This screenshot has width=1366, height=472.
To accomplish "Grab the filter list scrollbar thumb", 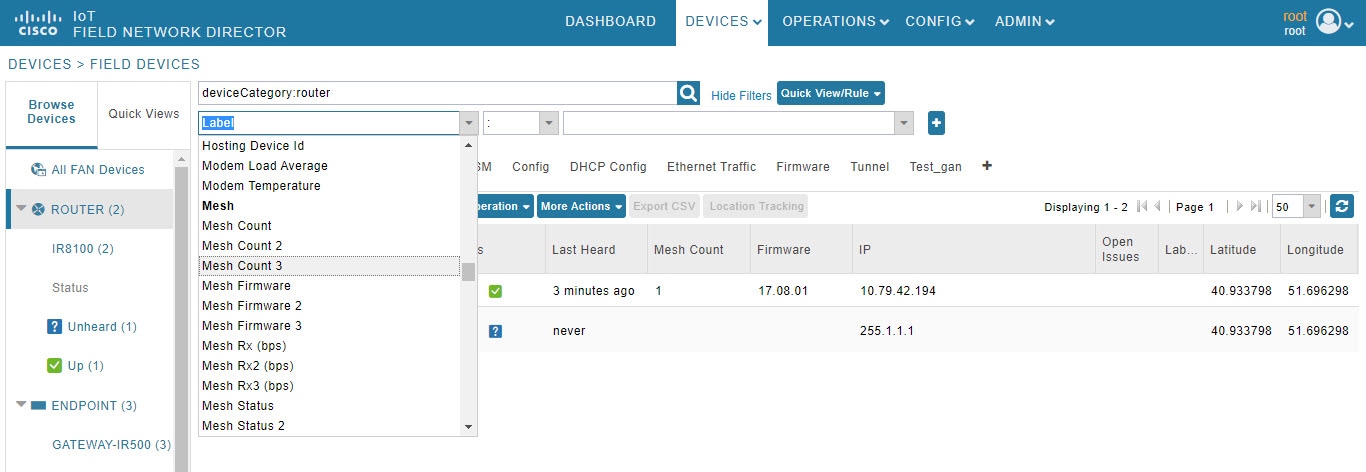I will [468, 271].
